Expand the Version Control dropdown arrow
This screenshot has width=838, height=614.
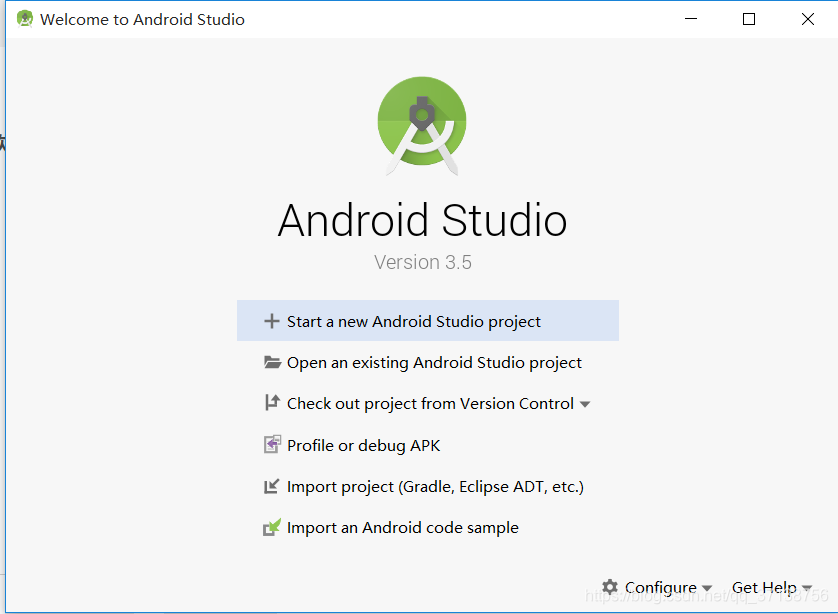click(585, 405)
